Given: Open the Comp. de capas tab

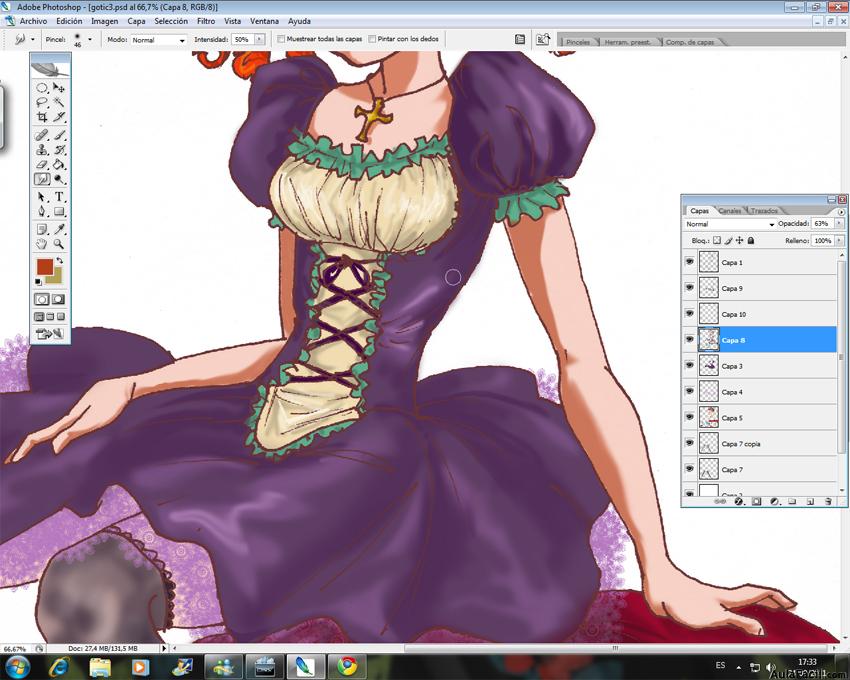Looking at the screenshot, I should point(690,42).
